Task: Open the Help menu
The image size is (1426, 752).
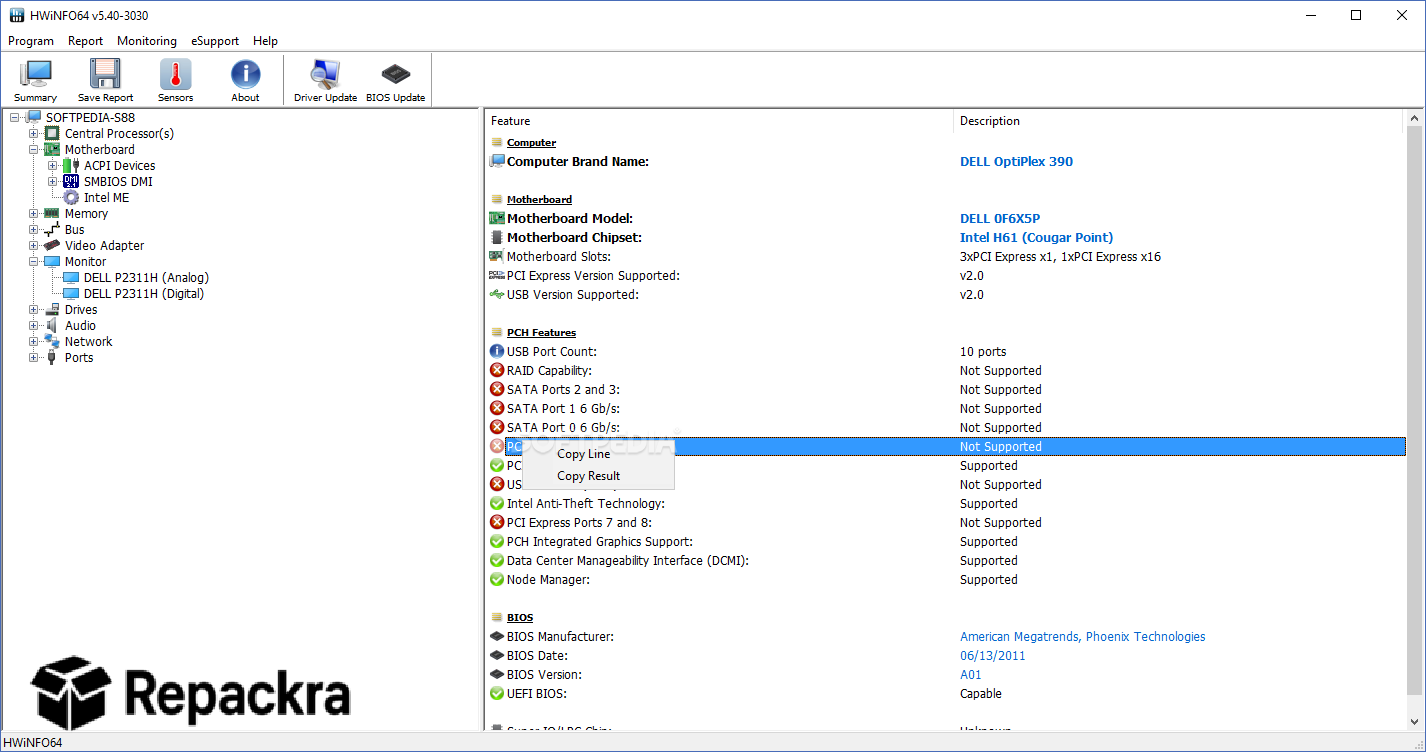Action: coord(266,41)
